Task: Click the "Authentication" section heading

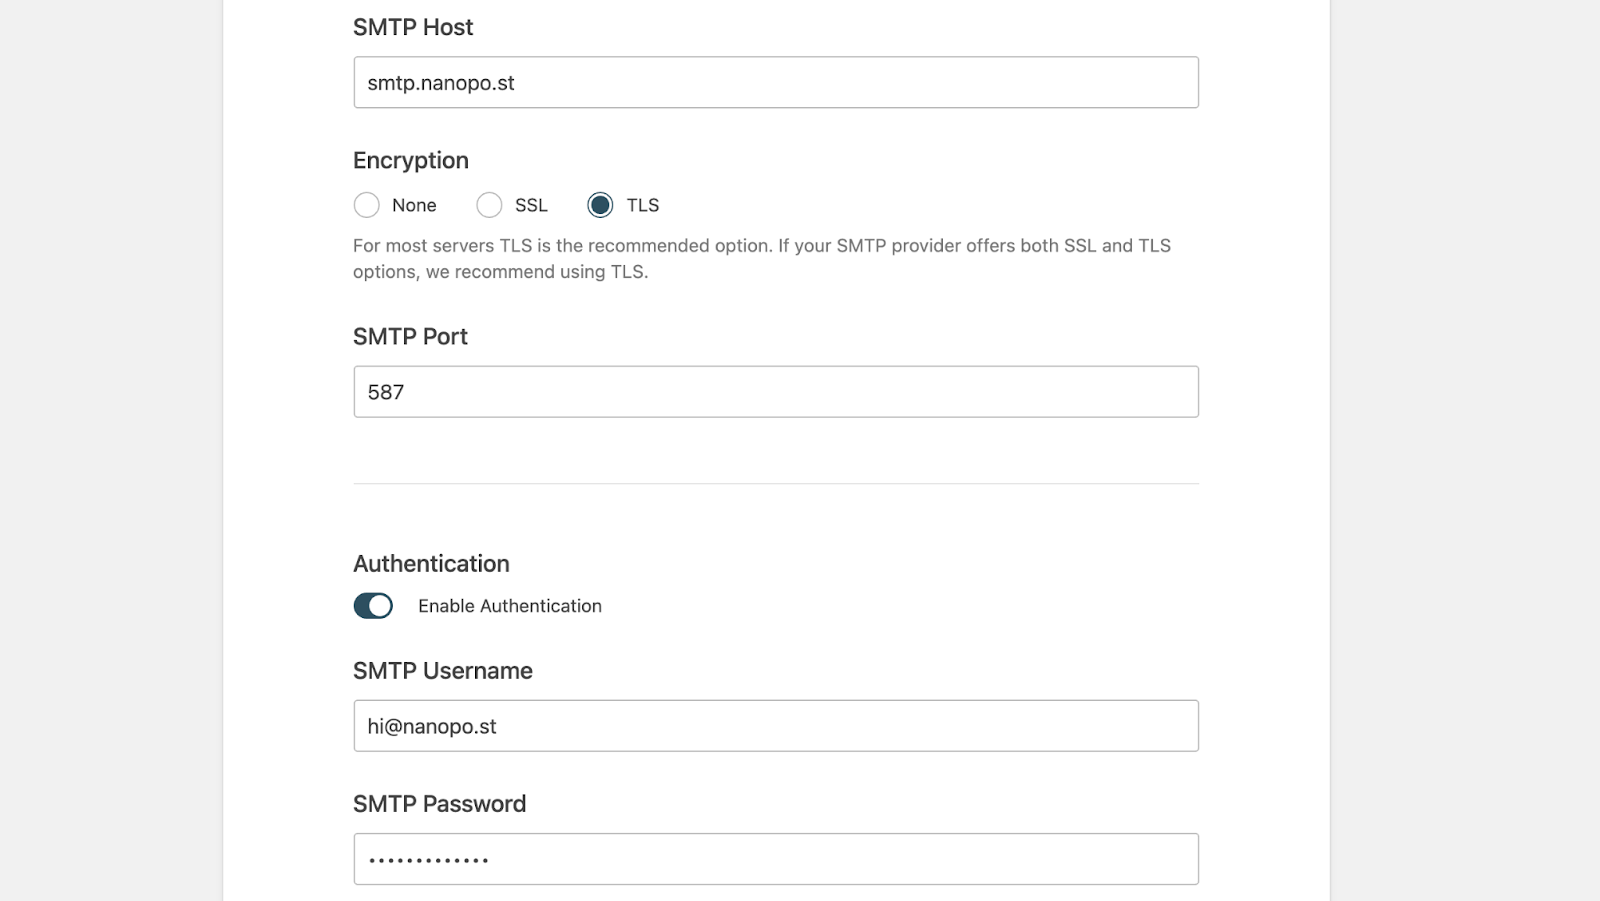Action: pos(431,563)
